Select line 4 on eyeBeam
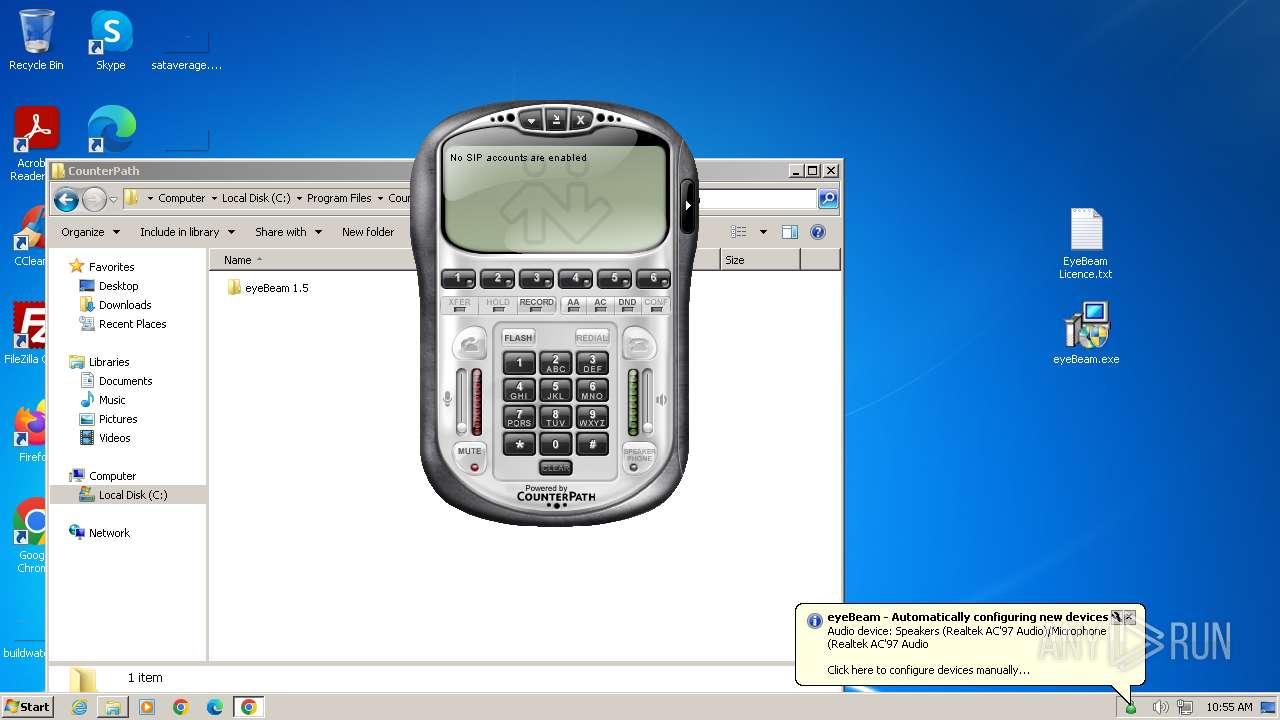The height and width of the screenshot is (720, 1280). coord(575,279)
